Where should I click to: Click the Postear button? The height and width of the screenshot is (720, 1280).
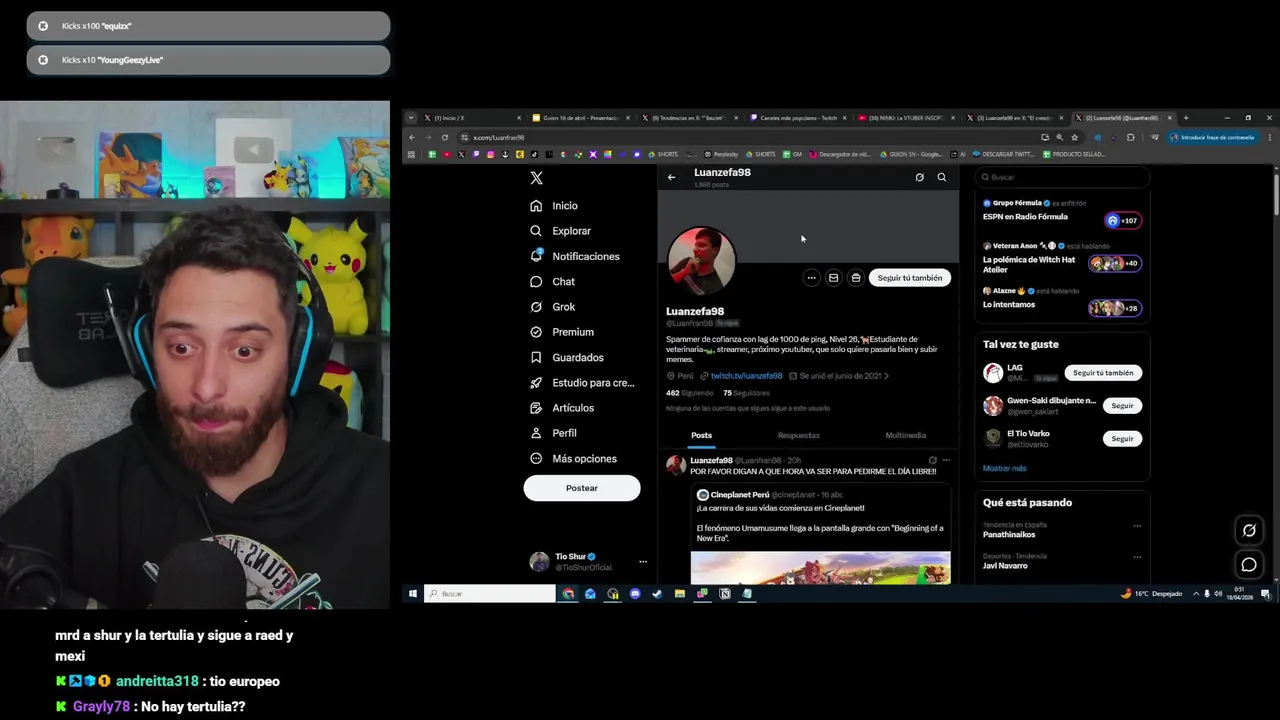[x=582, y=488]
